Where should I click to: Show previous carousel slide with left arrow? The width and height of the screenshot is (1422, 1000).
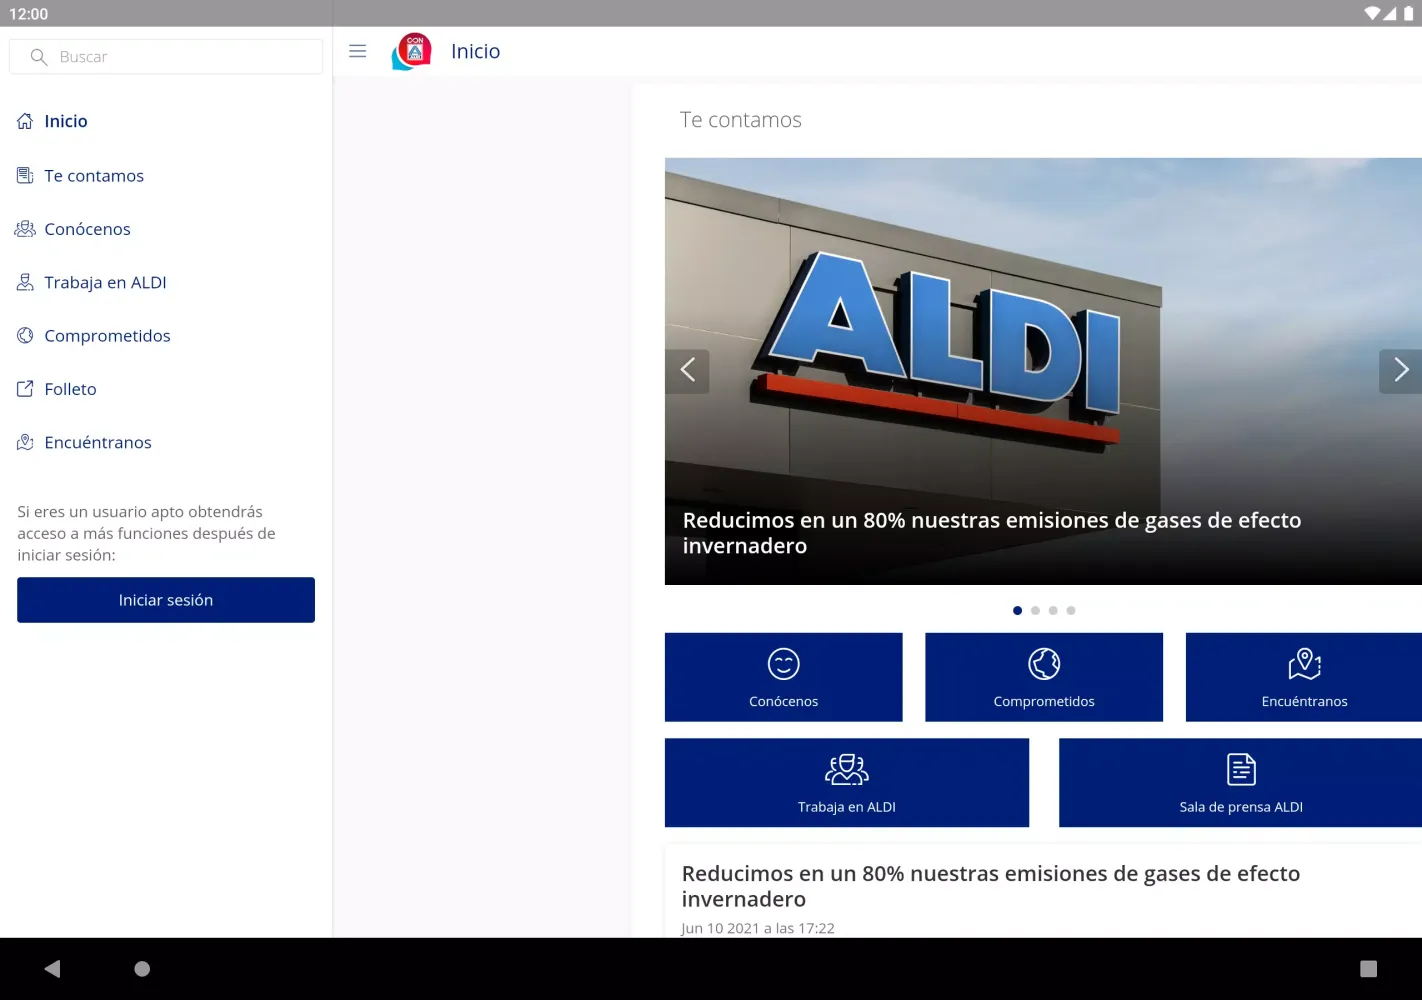(x=687, y=371)
